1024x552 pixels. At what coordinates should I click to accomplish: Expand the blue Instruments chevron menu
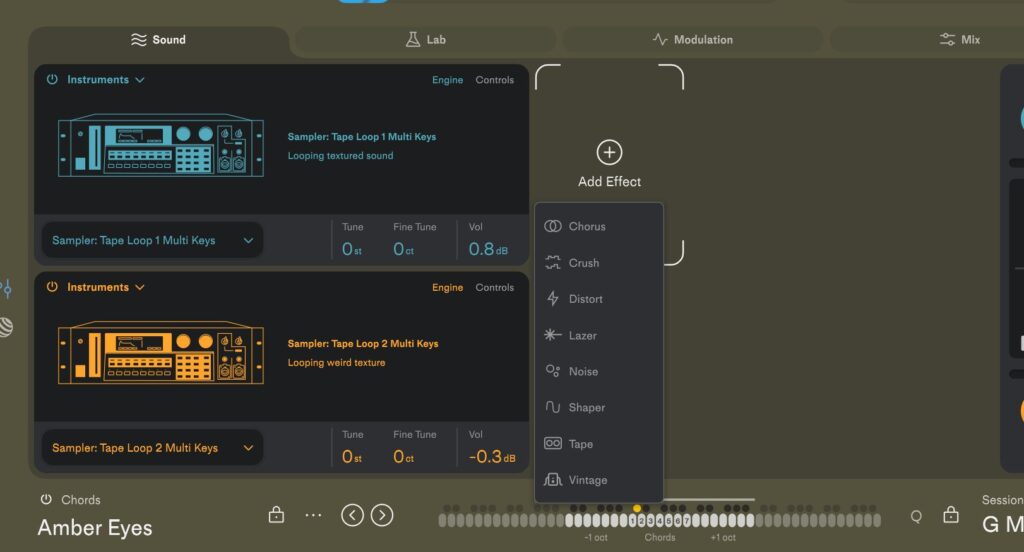[140, 80]
